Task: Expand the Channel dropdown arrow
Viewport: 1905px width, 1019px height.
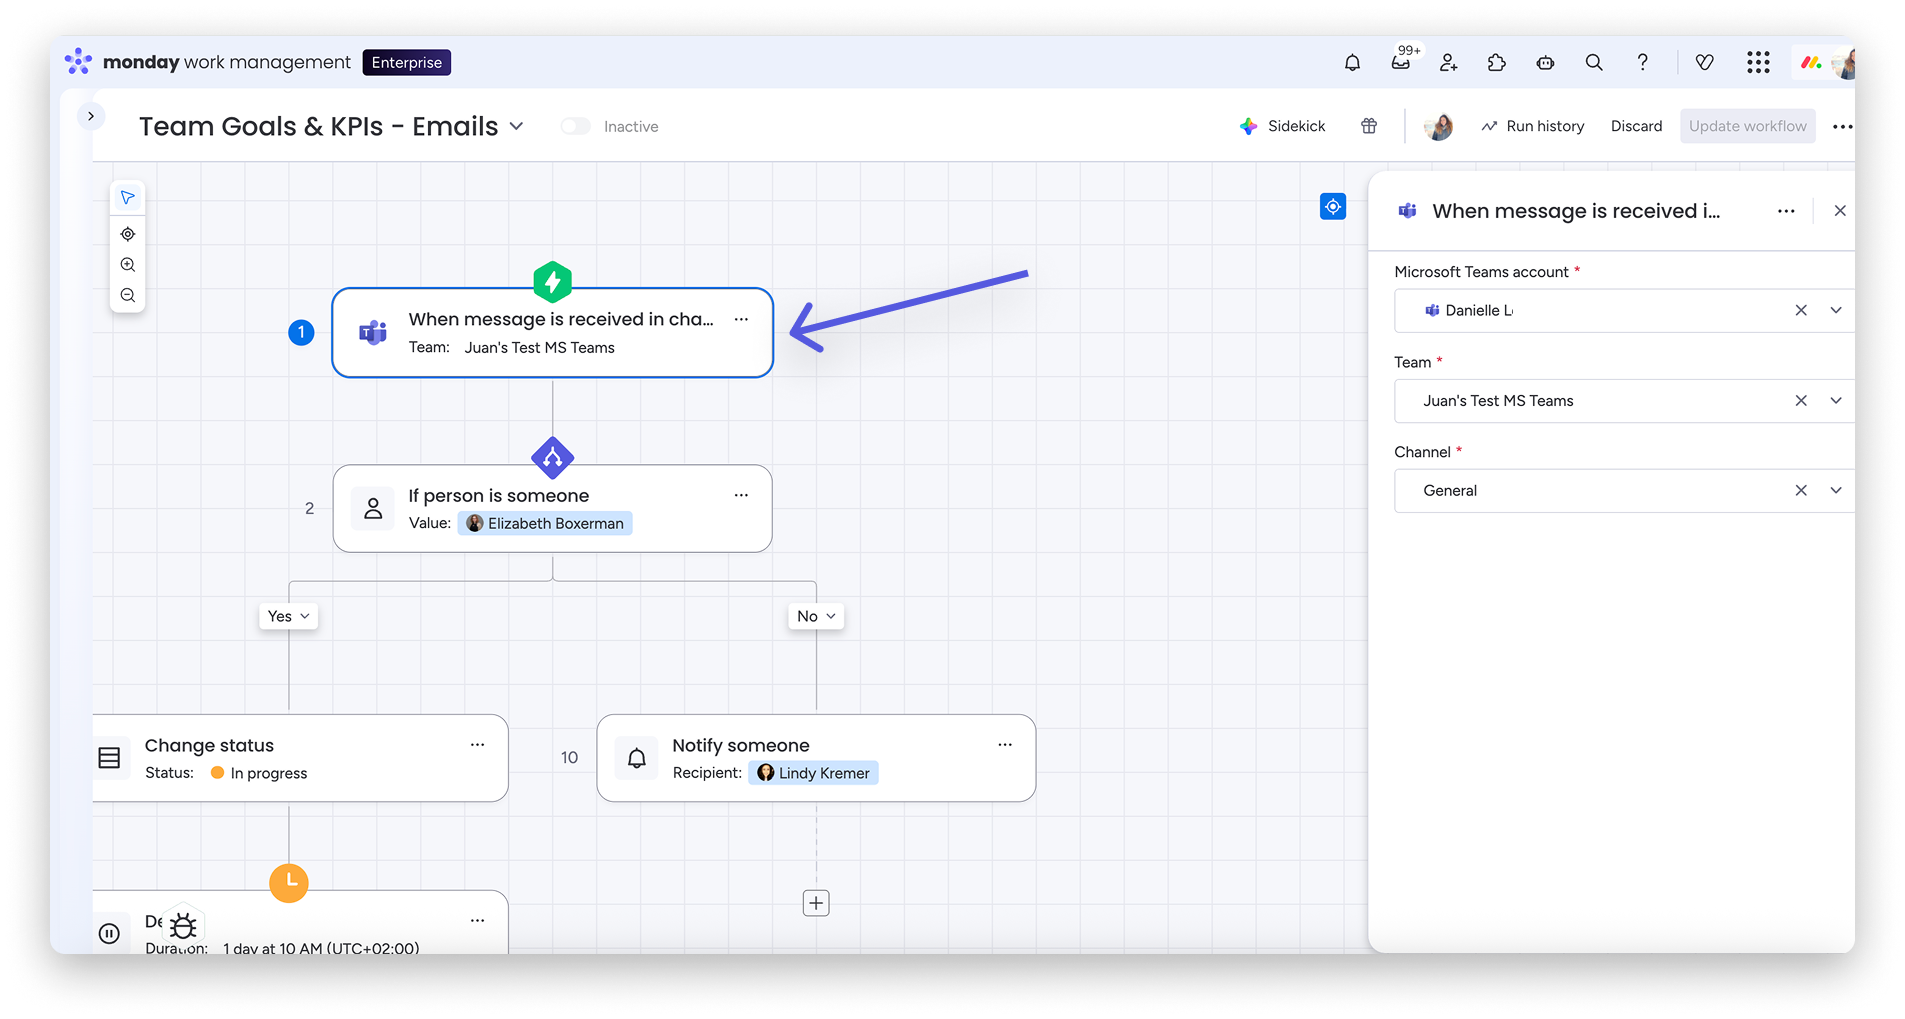Action: pos(1836,490)
